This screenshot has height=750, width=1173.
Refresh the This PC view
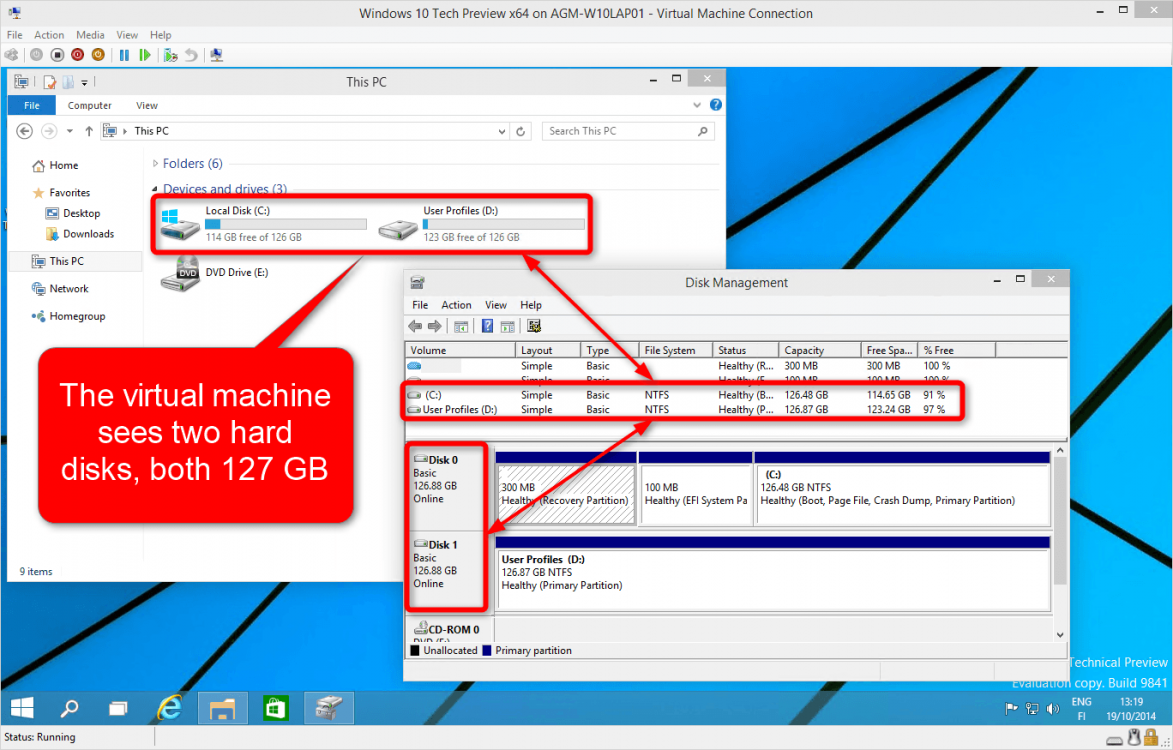pos(521,132)
